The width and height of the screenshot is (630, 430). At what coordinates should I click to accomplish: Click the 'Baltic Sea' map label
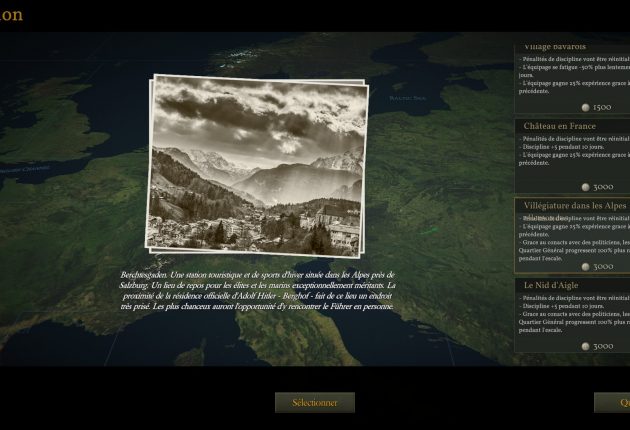point(407,98)
